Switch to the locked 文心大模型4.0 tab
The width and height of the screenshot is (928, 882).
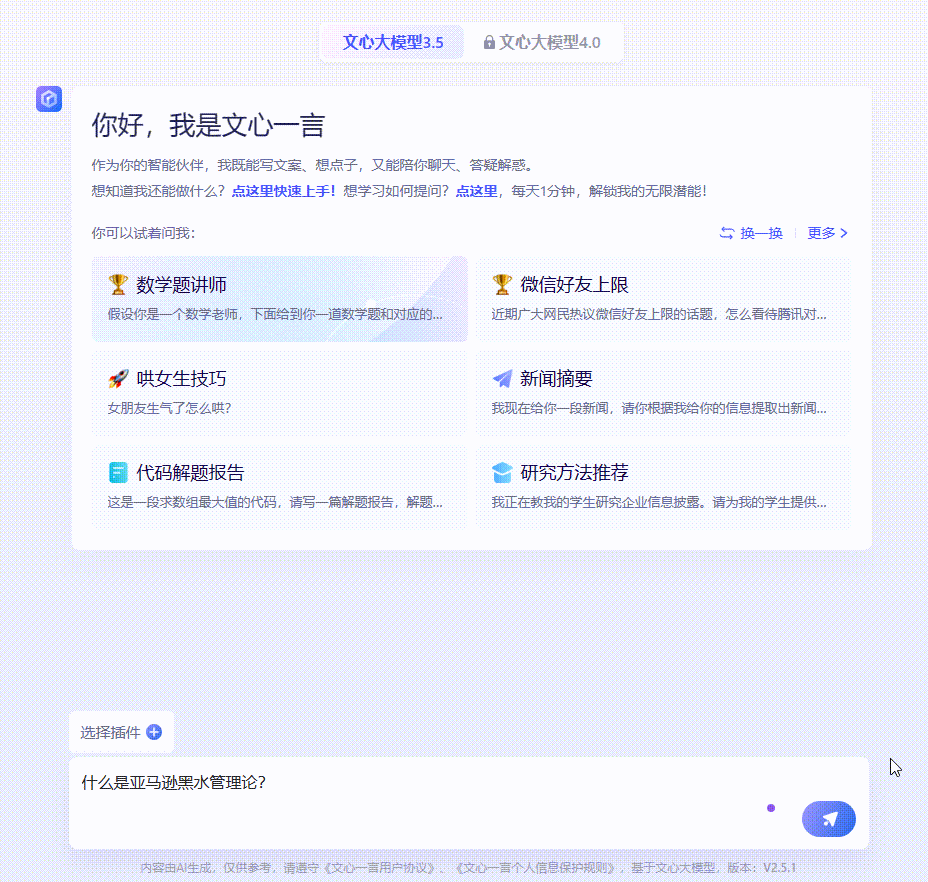pyautogui.click(x=542, y=43)
